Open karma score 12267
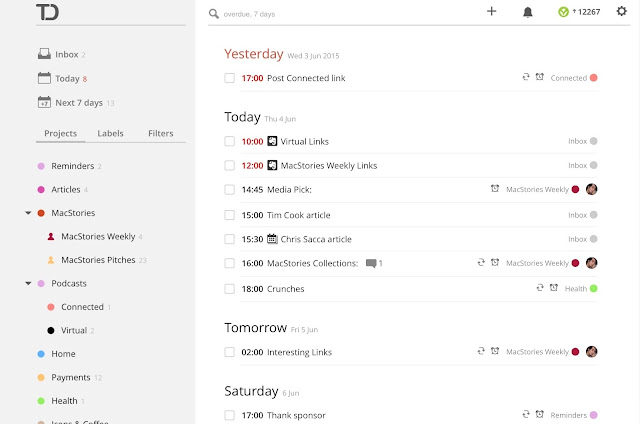 [579, 12]
